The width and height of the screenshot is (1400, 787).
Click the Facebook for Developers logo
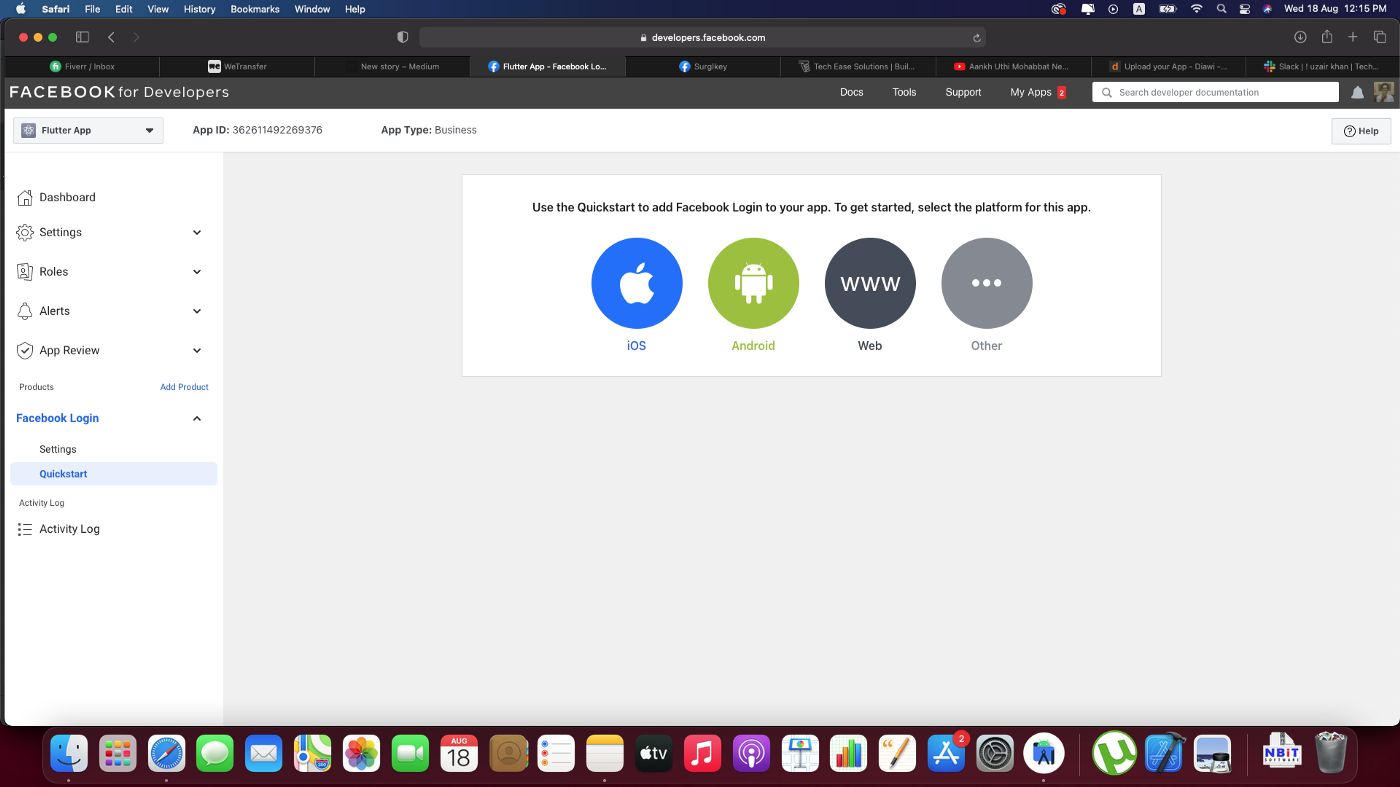119,92
